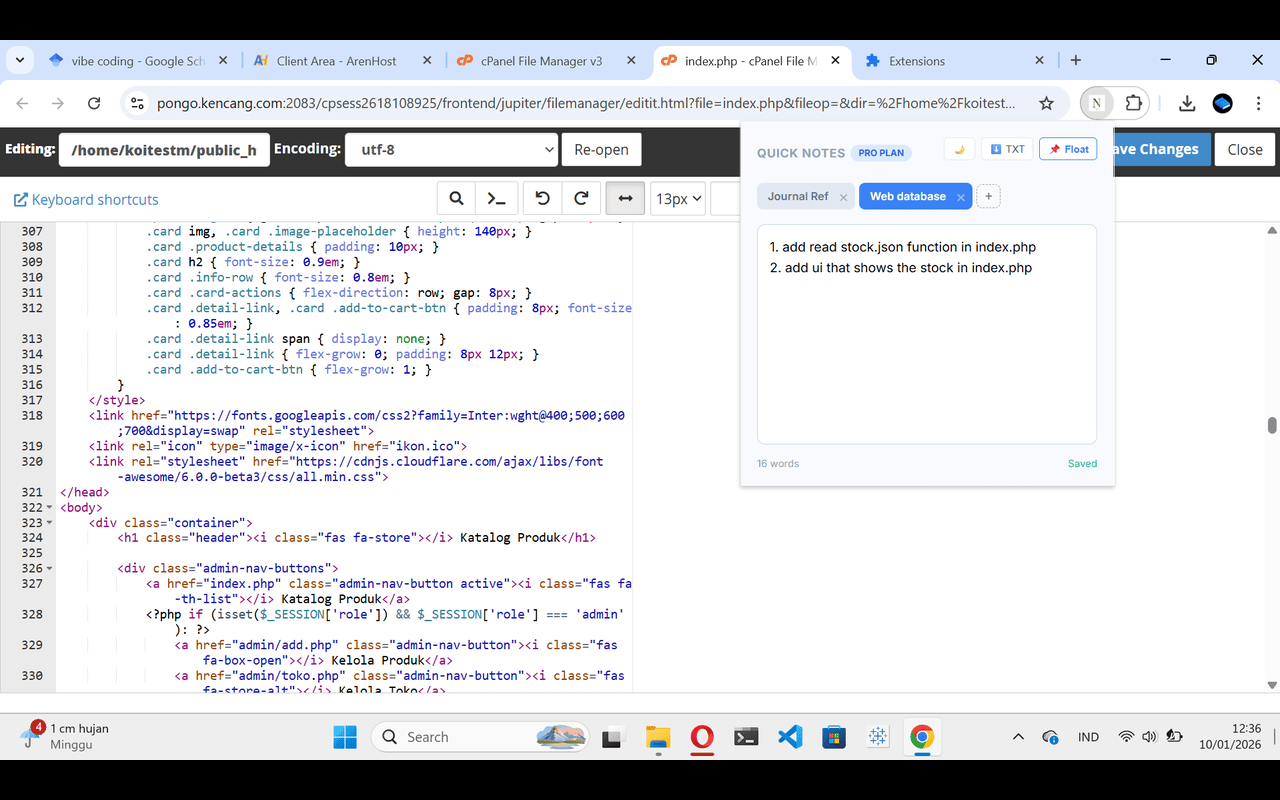
Task: Collapse the body tag fold arrow at line 322
Action: click(x=50, y=507)
